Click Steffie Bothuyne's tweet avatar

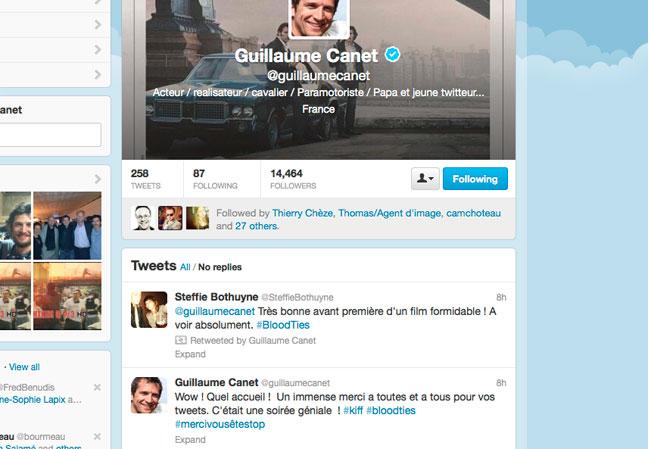click(149, 310)
